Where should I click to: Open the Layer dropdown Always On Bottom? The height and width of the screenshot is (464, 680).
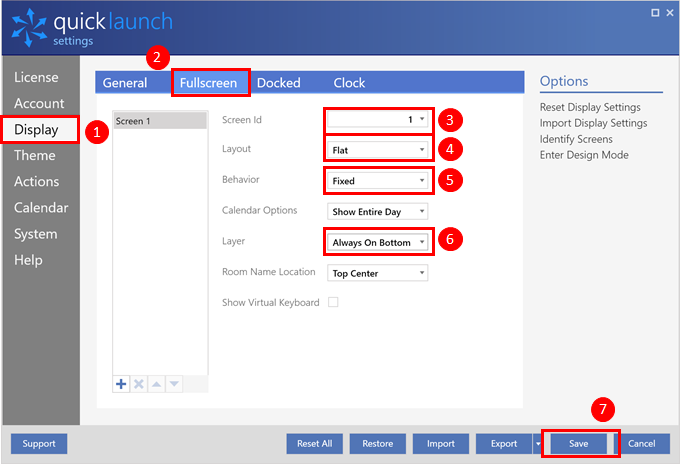(378, 242)
